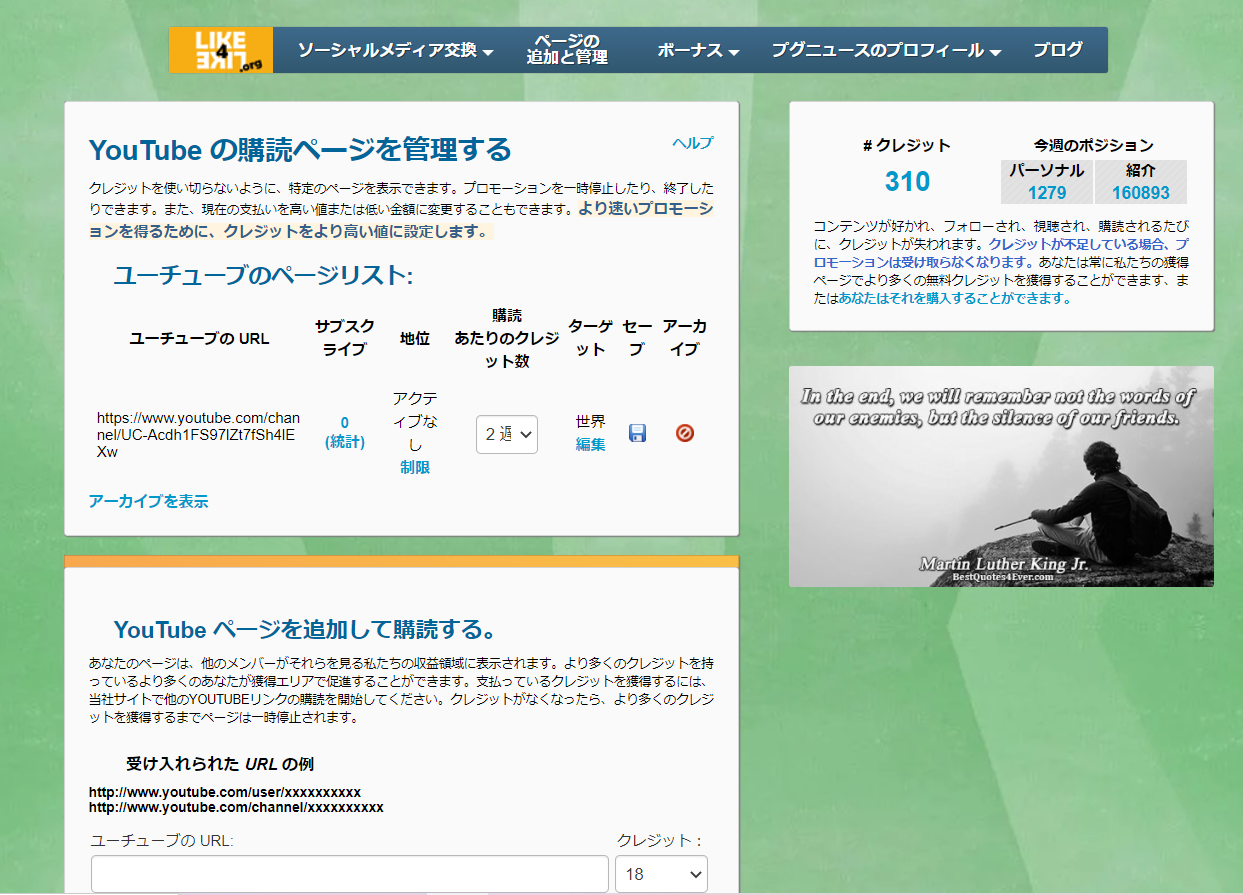This screenshot has height=895, width=1243.
Task: Click the Like4Like.org logo
Action: (221, 50)
